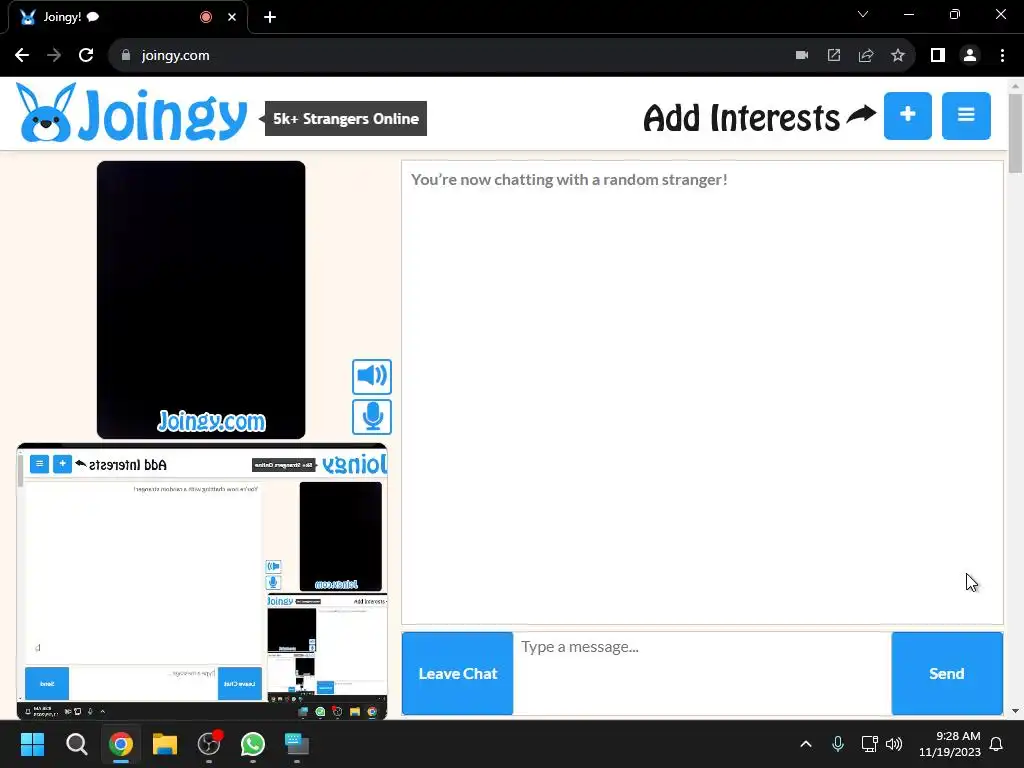Share this page icon
The image size is (1024, 768).
pos(866,56)
